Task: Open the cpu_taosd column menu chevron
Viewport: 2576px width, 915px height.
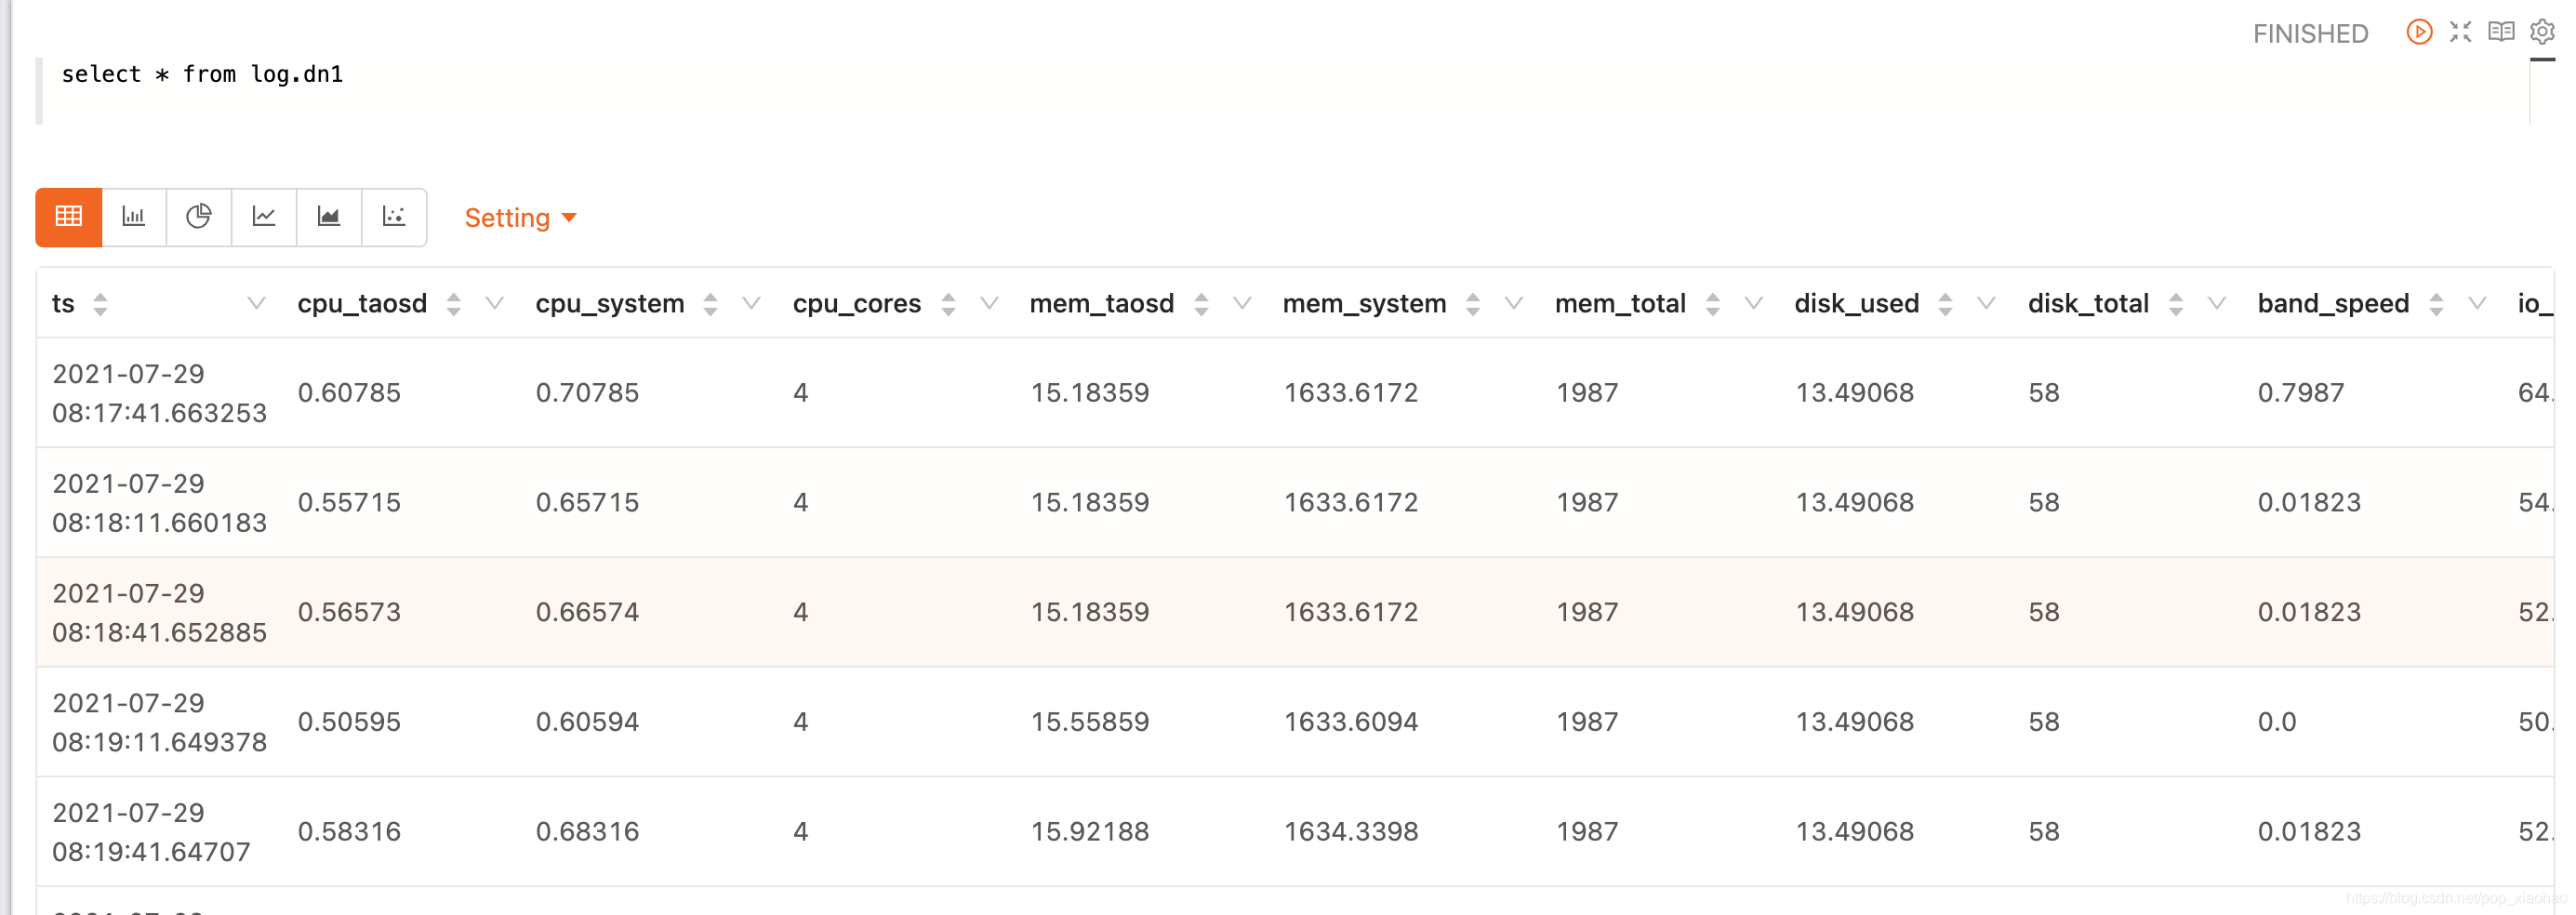Action: click(x=494, y=303)
